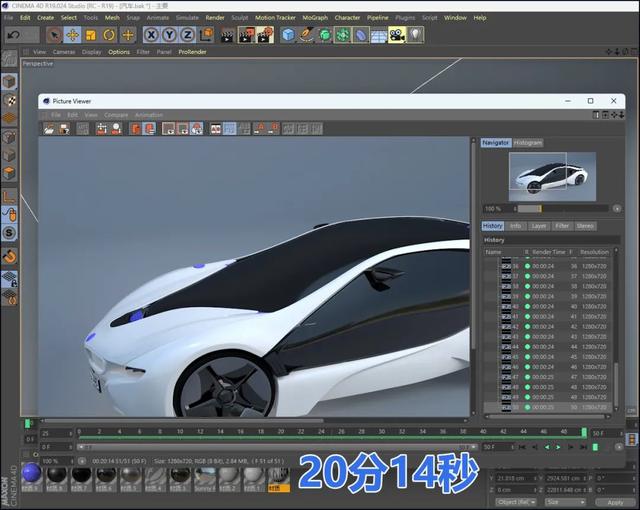Open viewport Options menu
This screenshot has height=510, width=640.
coord(119,52)
